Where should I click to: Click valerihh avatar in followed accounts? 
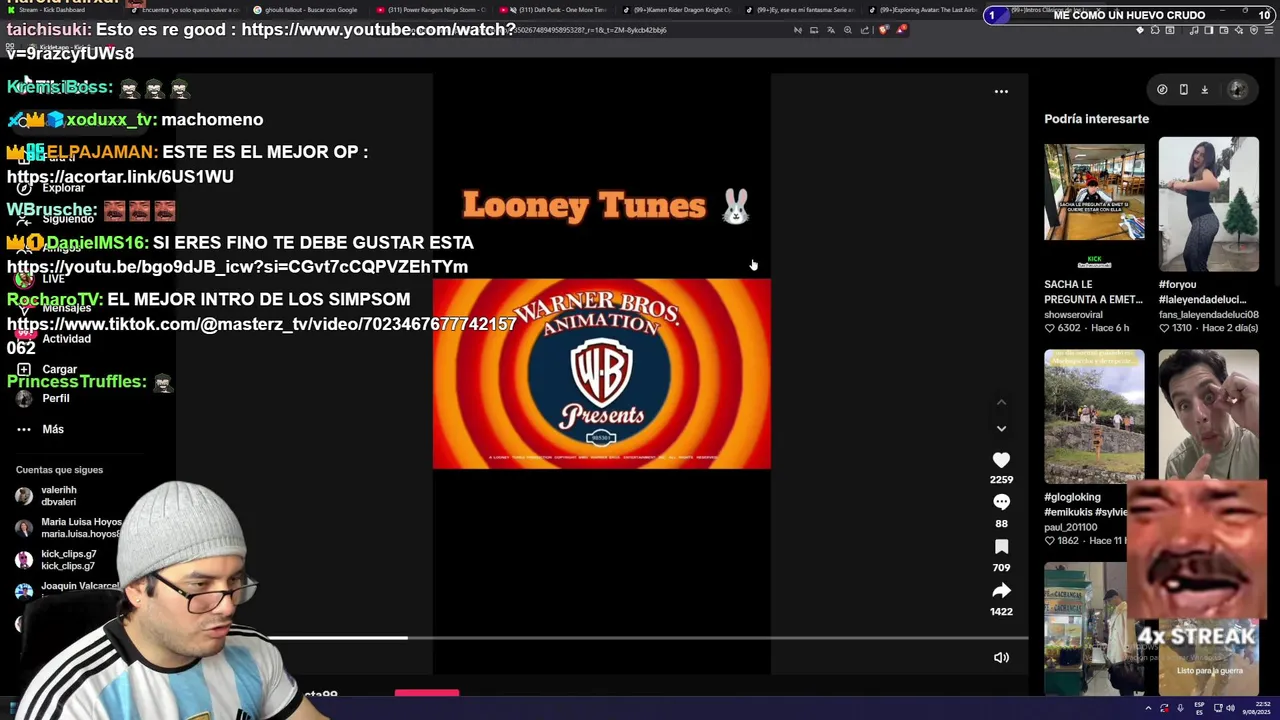click(x=24, y=496)
